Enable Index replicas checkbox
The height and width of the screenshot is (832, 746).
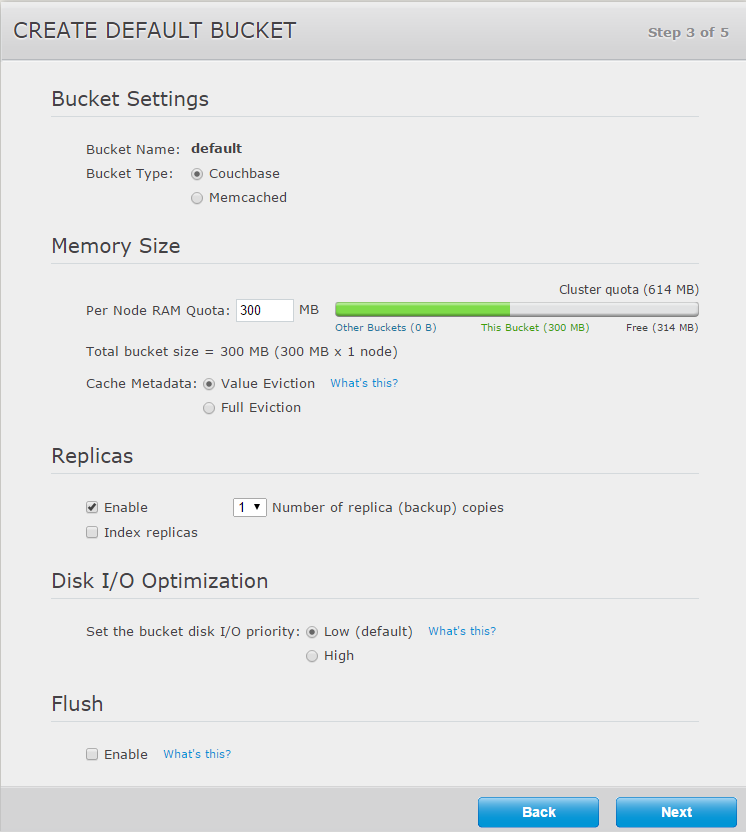(x=92, y=533)
